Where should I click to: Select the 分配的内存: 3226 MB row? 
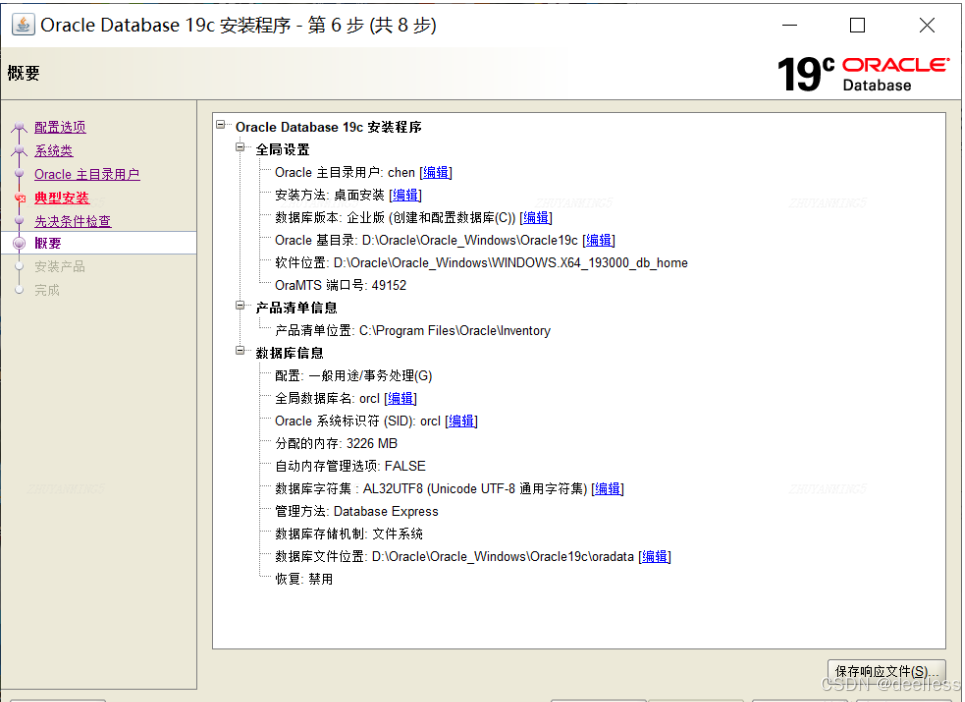336,444
